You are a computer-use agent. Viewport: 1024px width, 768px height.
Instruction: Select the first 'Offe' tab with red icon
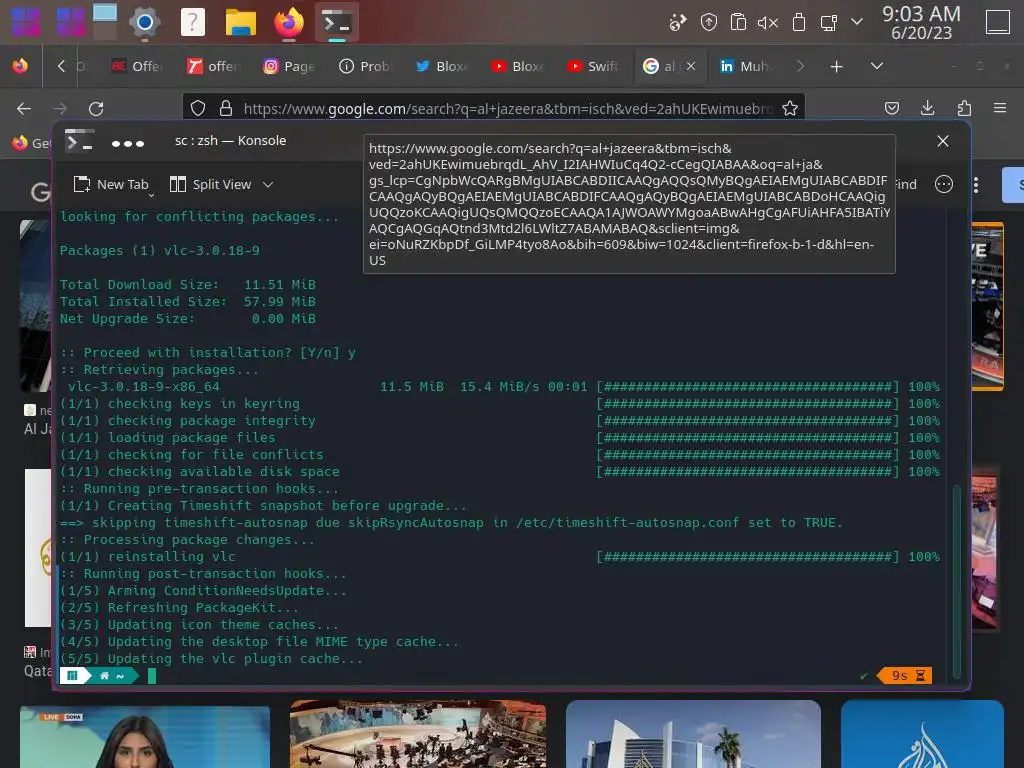click(x=137, y=66)
